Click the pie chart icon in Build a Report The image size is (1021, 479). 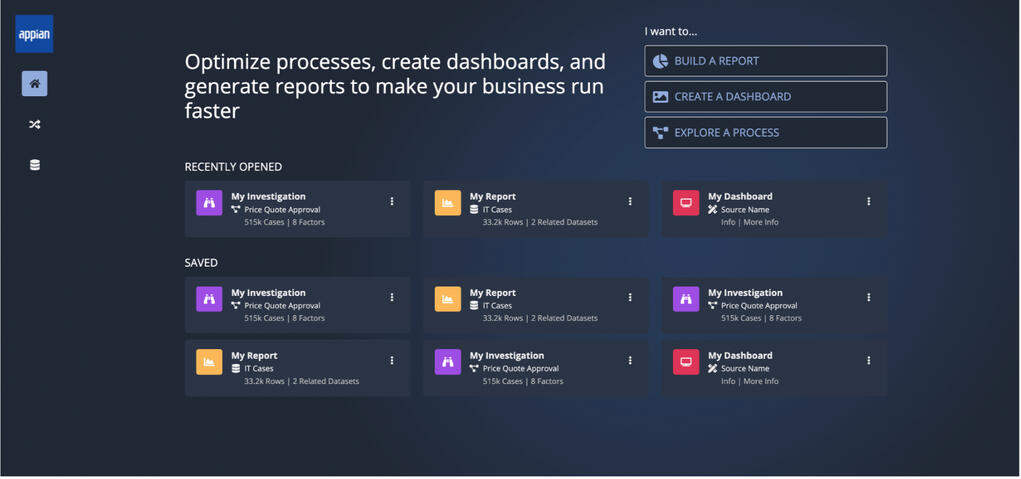pyautogui.click(x=660, y=61)
